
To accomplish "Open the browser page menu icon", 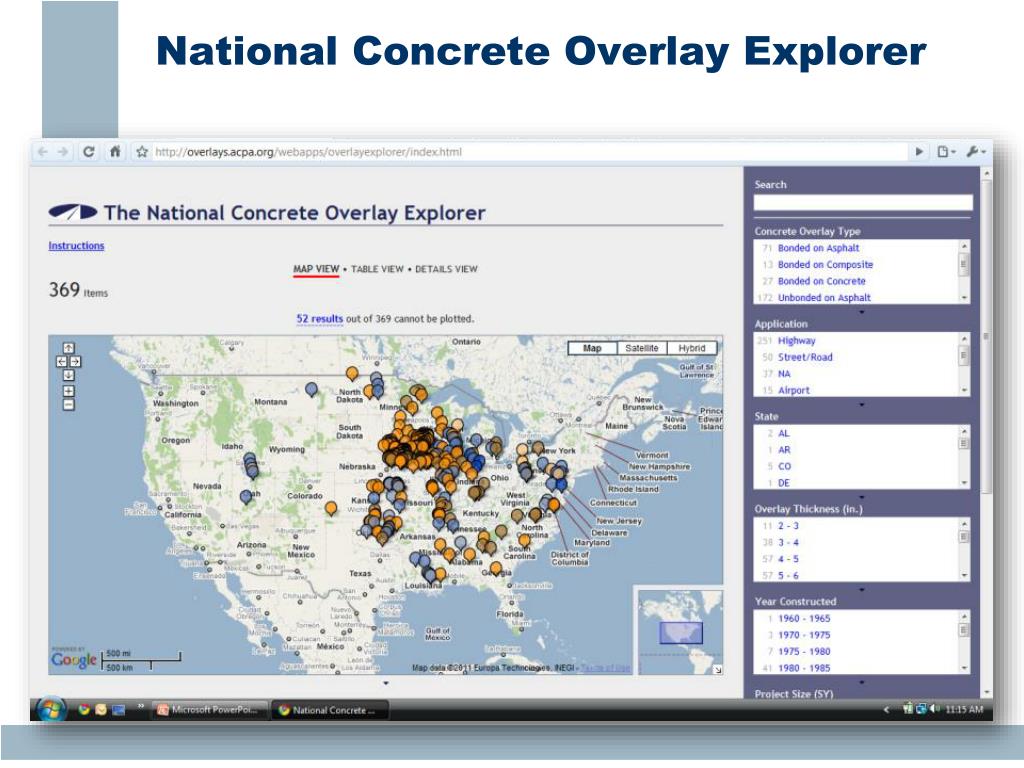I will (x=946, y=152).
